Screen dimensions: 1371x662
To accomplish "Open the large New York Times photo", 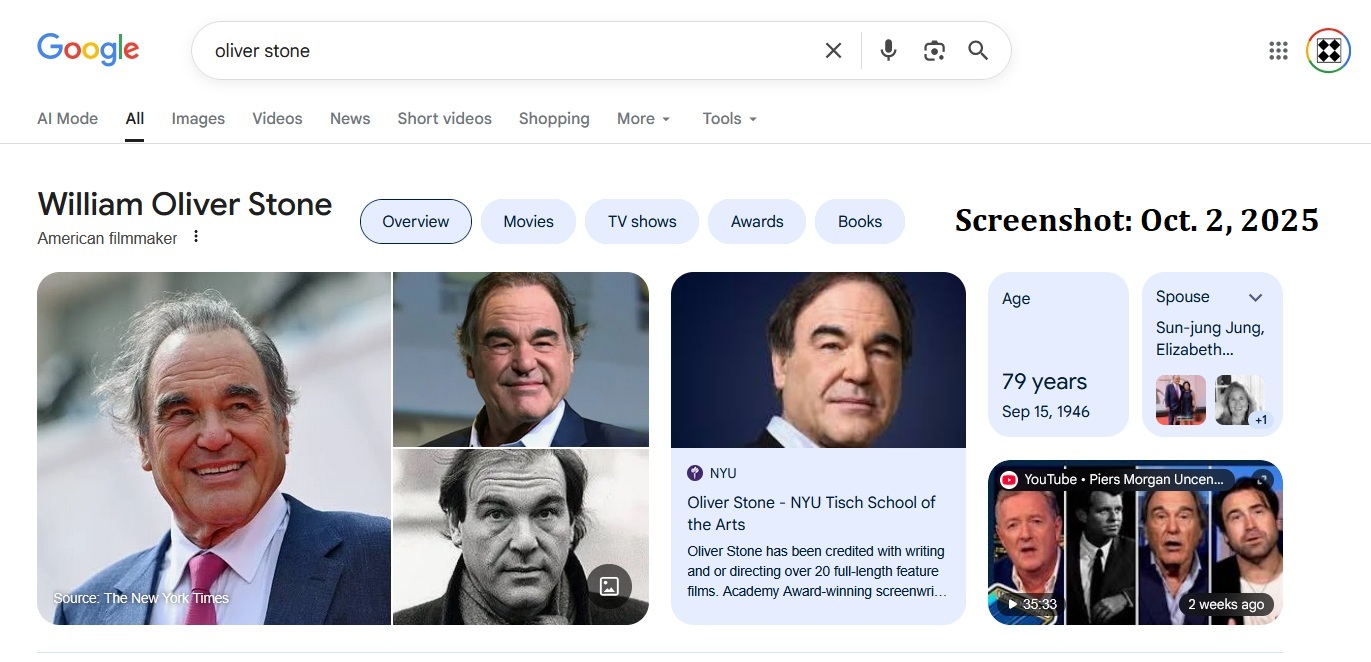I will coord(213,448).
